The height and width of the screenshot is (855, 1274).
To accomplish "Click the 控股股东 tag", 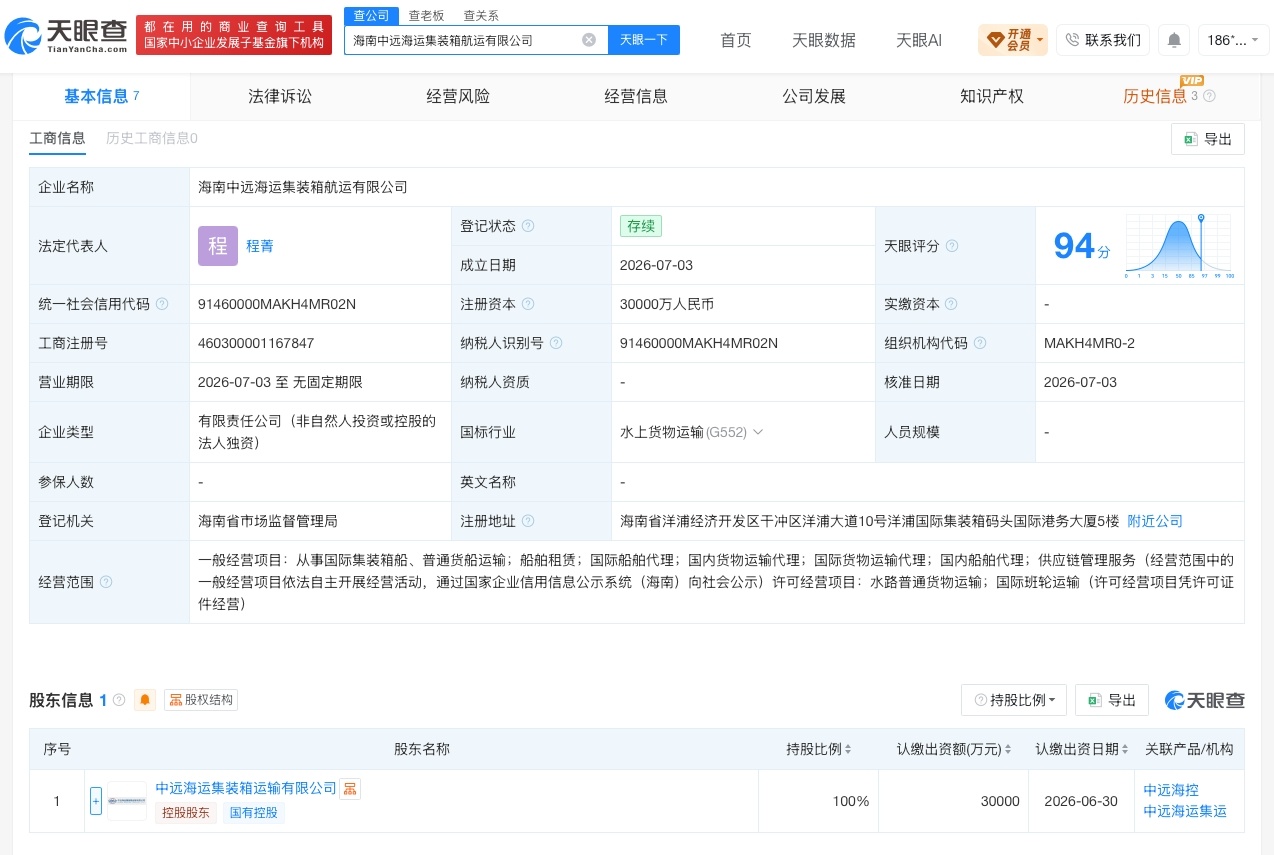I will point(186,812).
